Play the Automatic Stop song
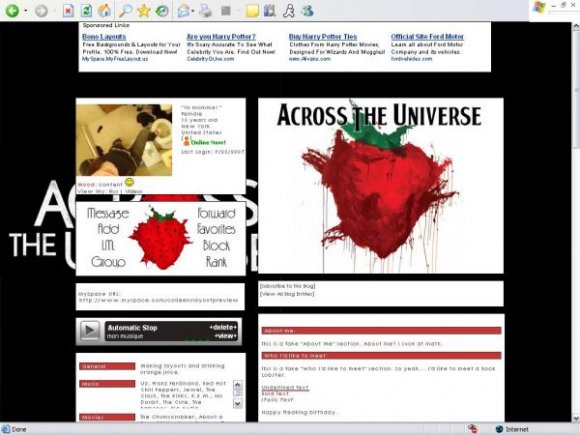Screen dimensions: 580x435 (90, 330)
